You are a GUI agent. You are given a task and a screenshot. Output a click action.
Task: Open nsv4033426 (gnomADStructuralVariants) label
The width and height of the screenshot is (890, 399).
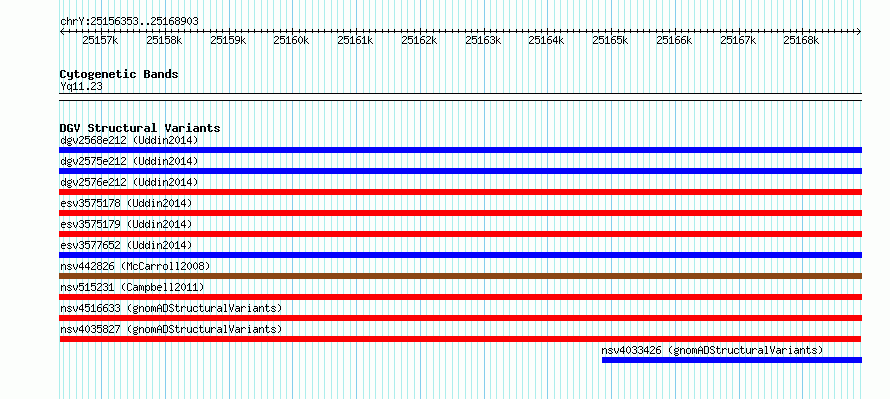[712, 350]
